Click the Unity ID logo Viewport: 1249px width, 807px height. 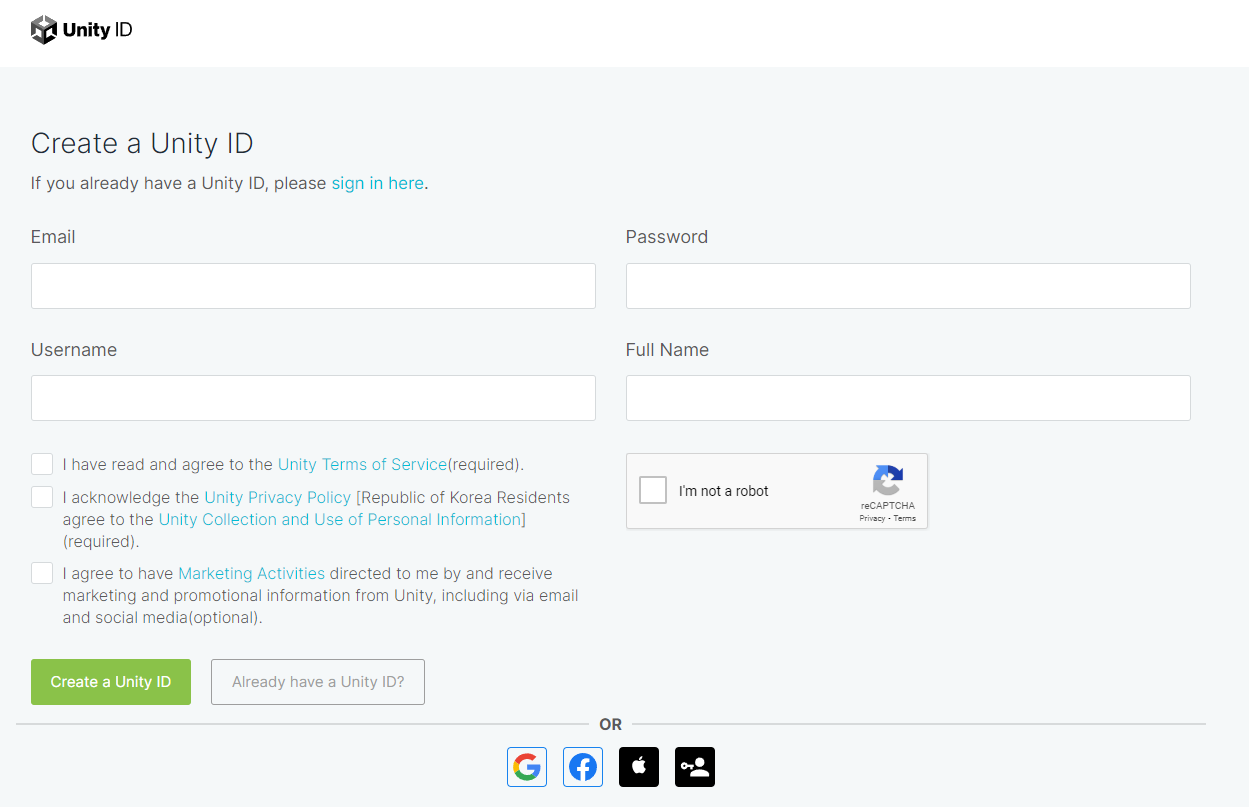pos(82,30)
